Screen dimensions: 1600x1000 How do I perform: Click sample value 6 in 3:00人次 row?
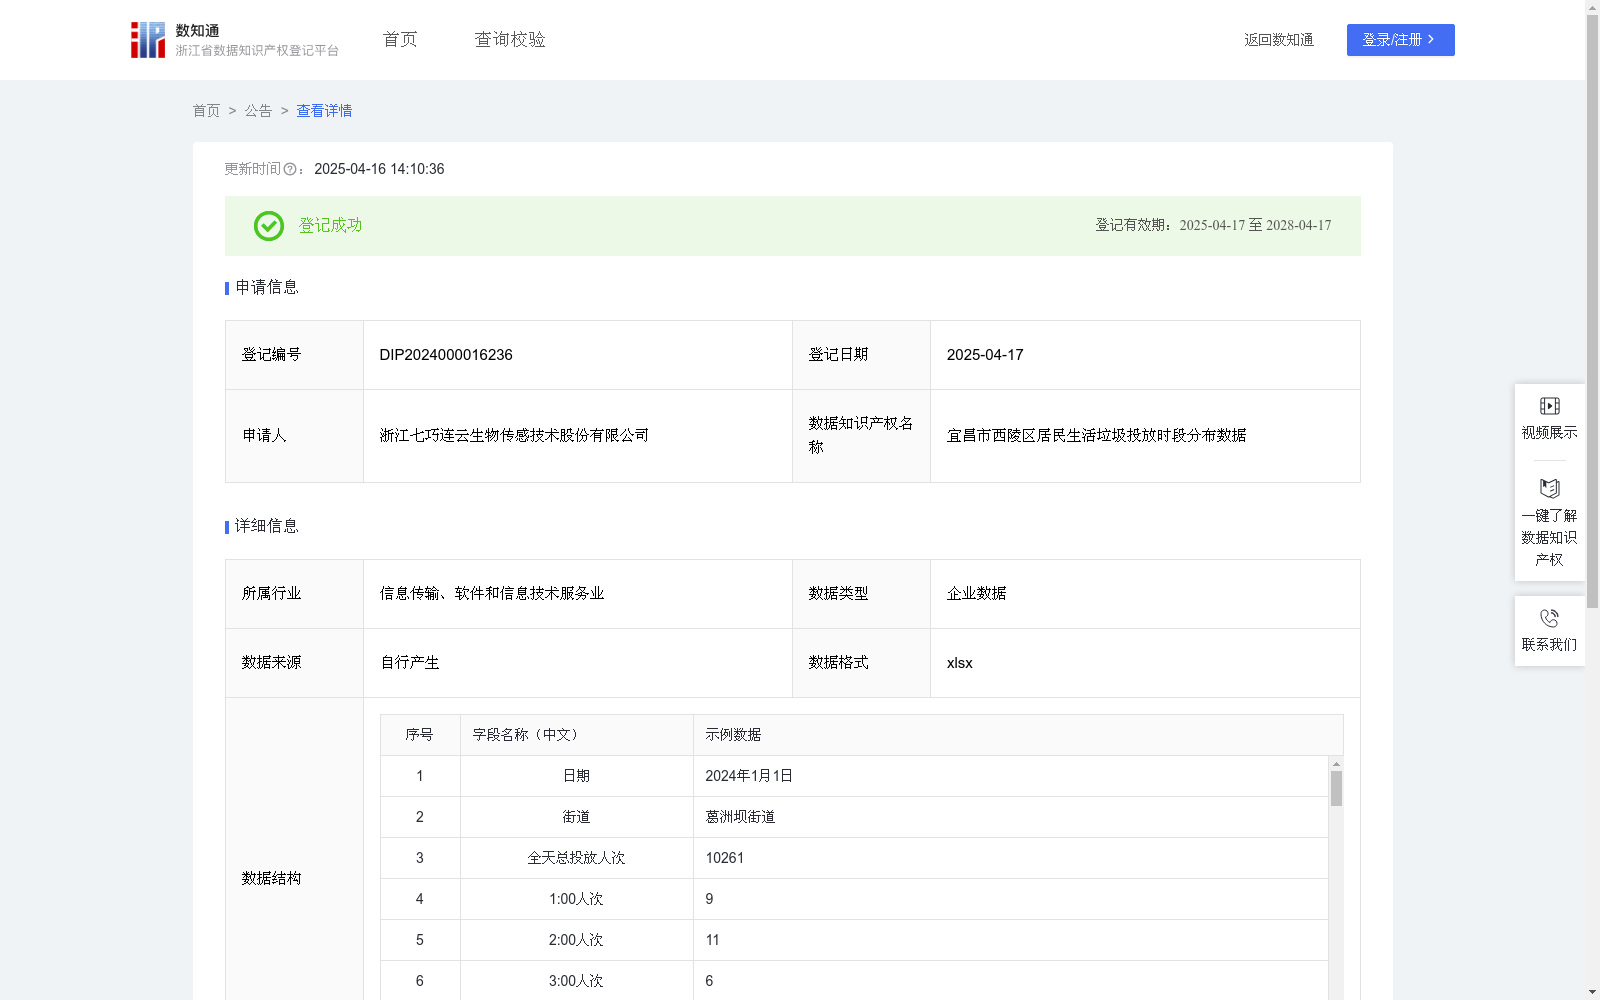coord(709,981)
